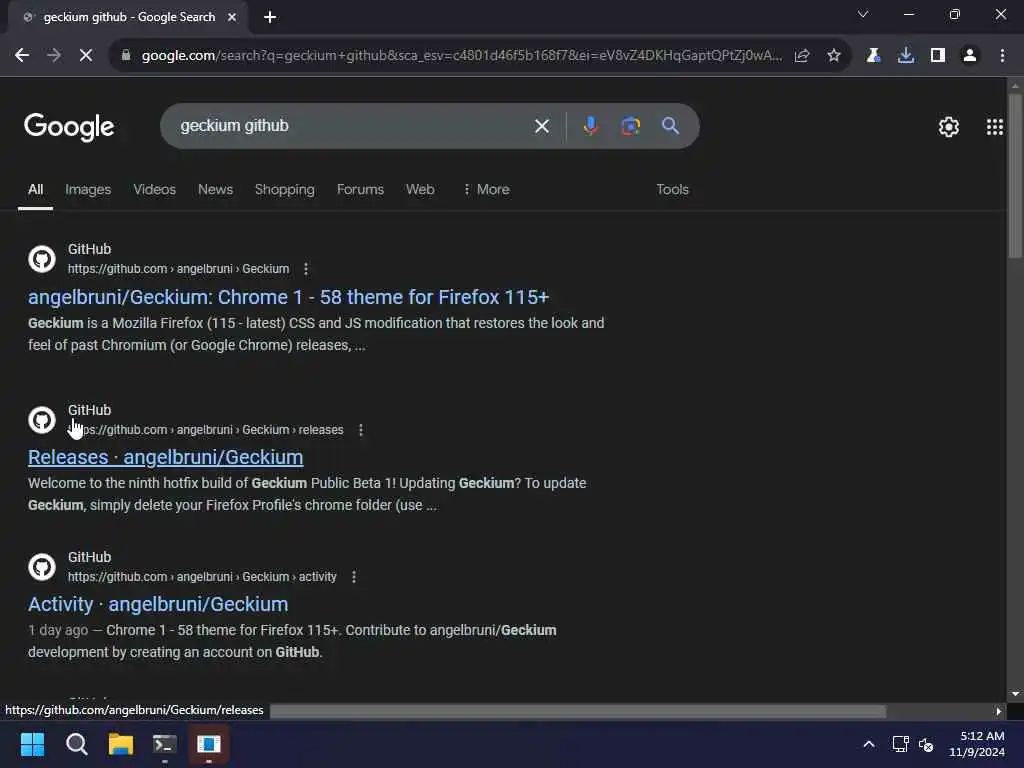
Task: Clear the search box text
Action: click(542, 126)
